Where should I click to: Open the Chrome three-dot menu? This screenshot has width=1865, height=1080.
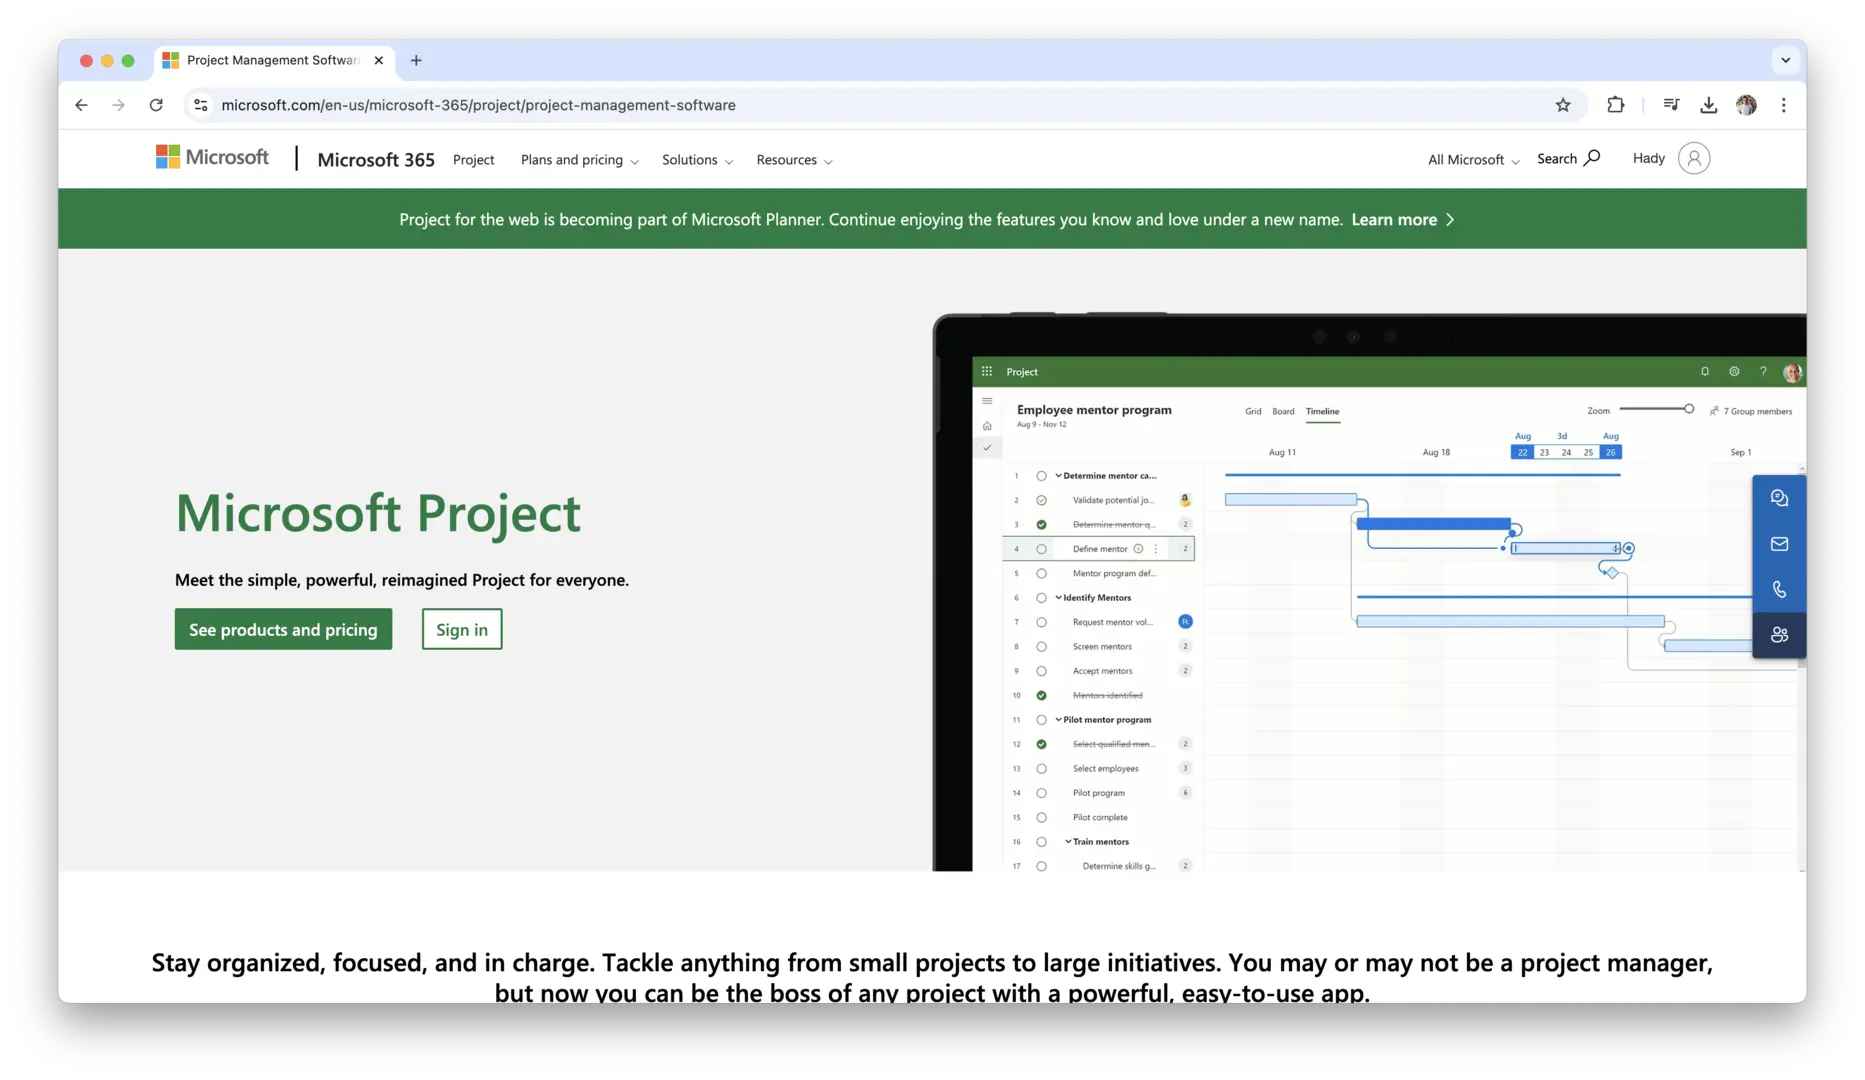click(1783, 105)
